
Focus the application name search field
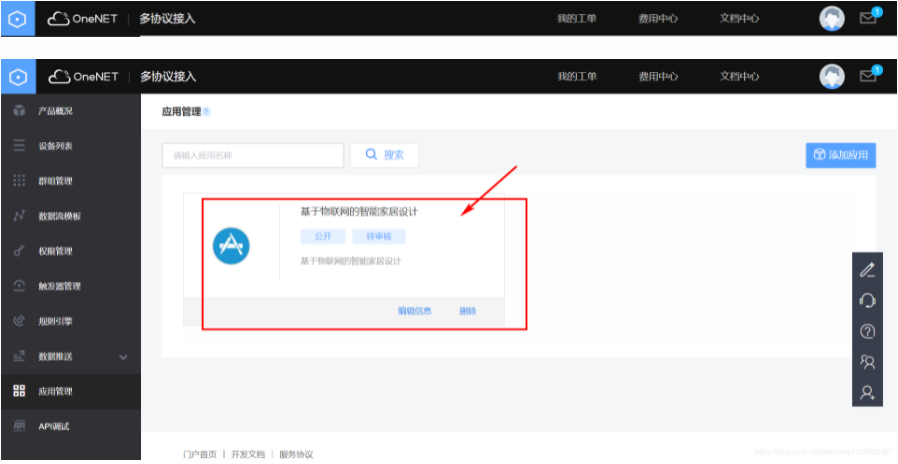[x=253, y=155]
